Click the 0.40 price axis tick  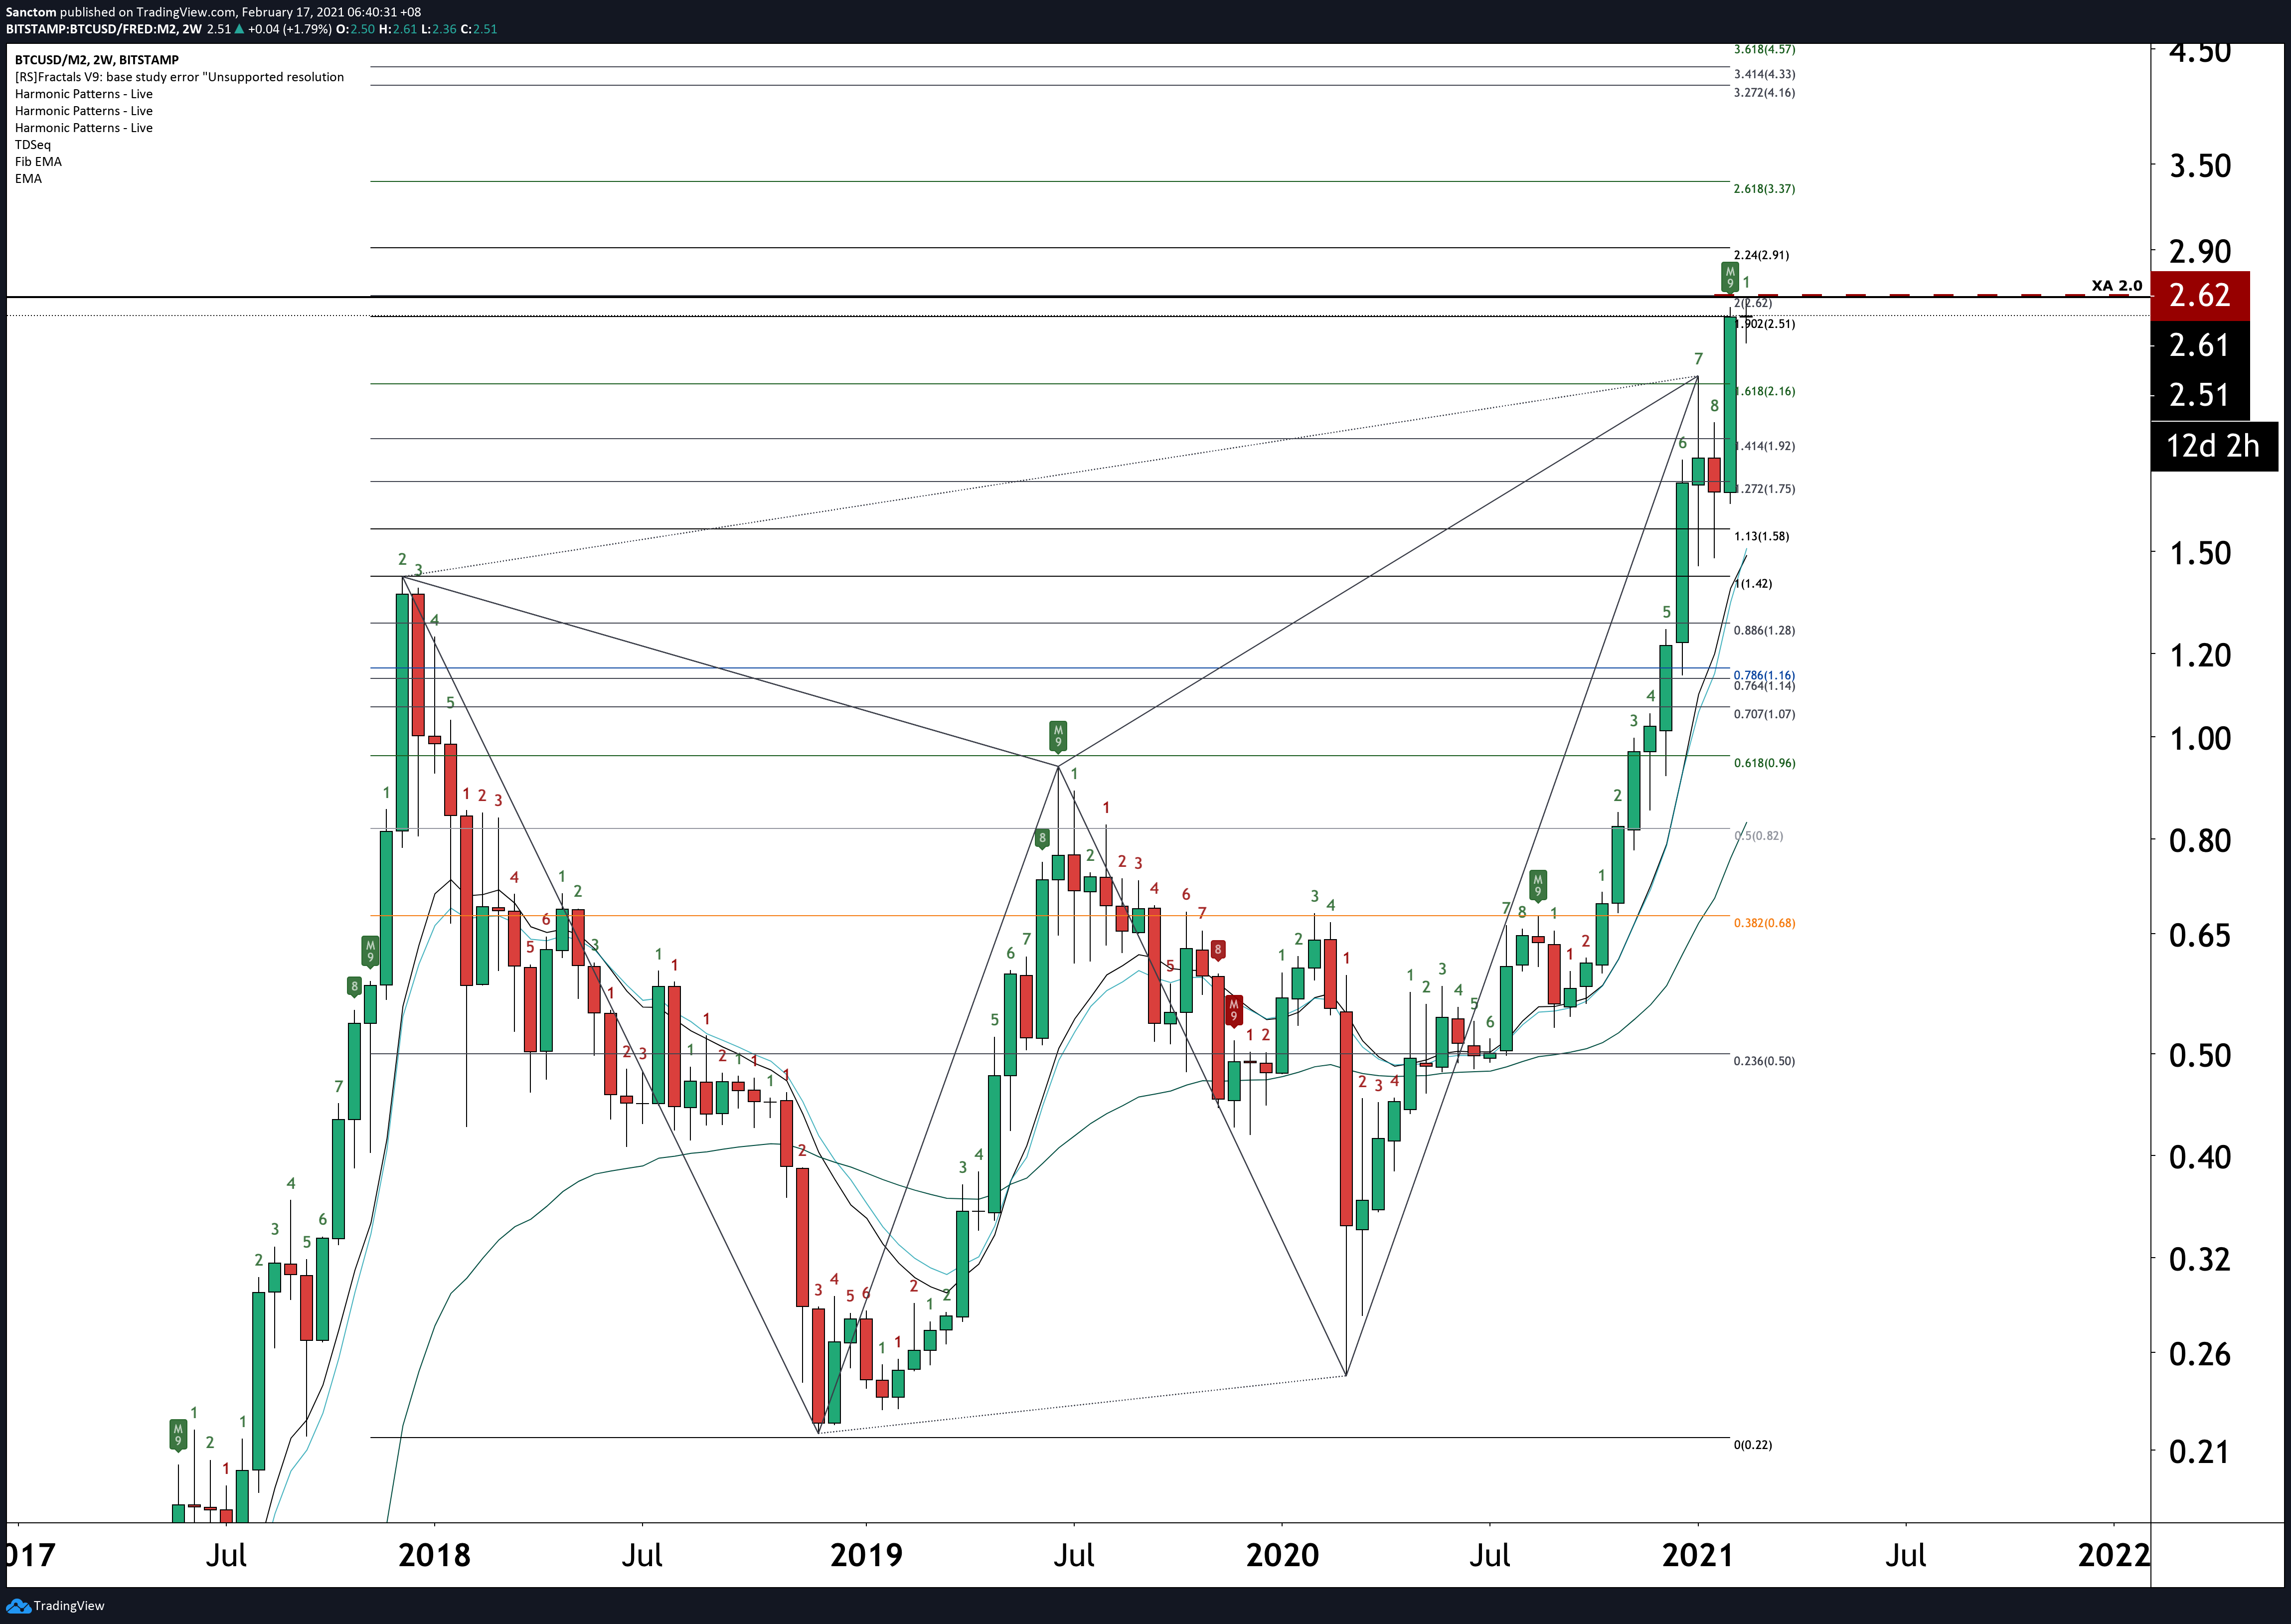coord(2199,1157)
